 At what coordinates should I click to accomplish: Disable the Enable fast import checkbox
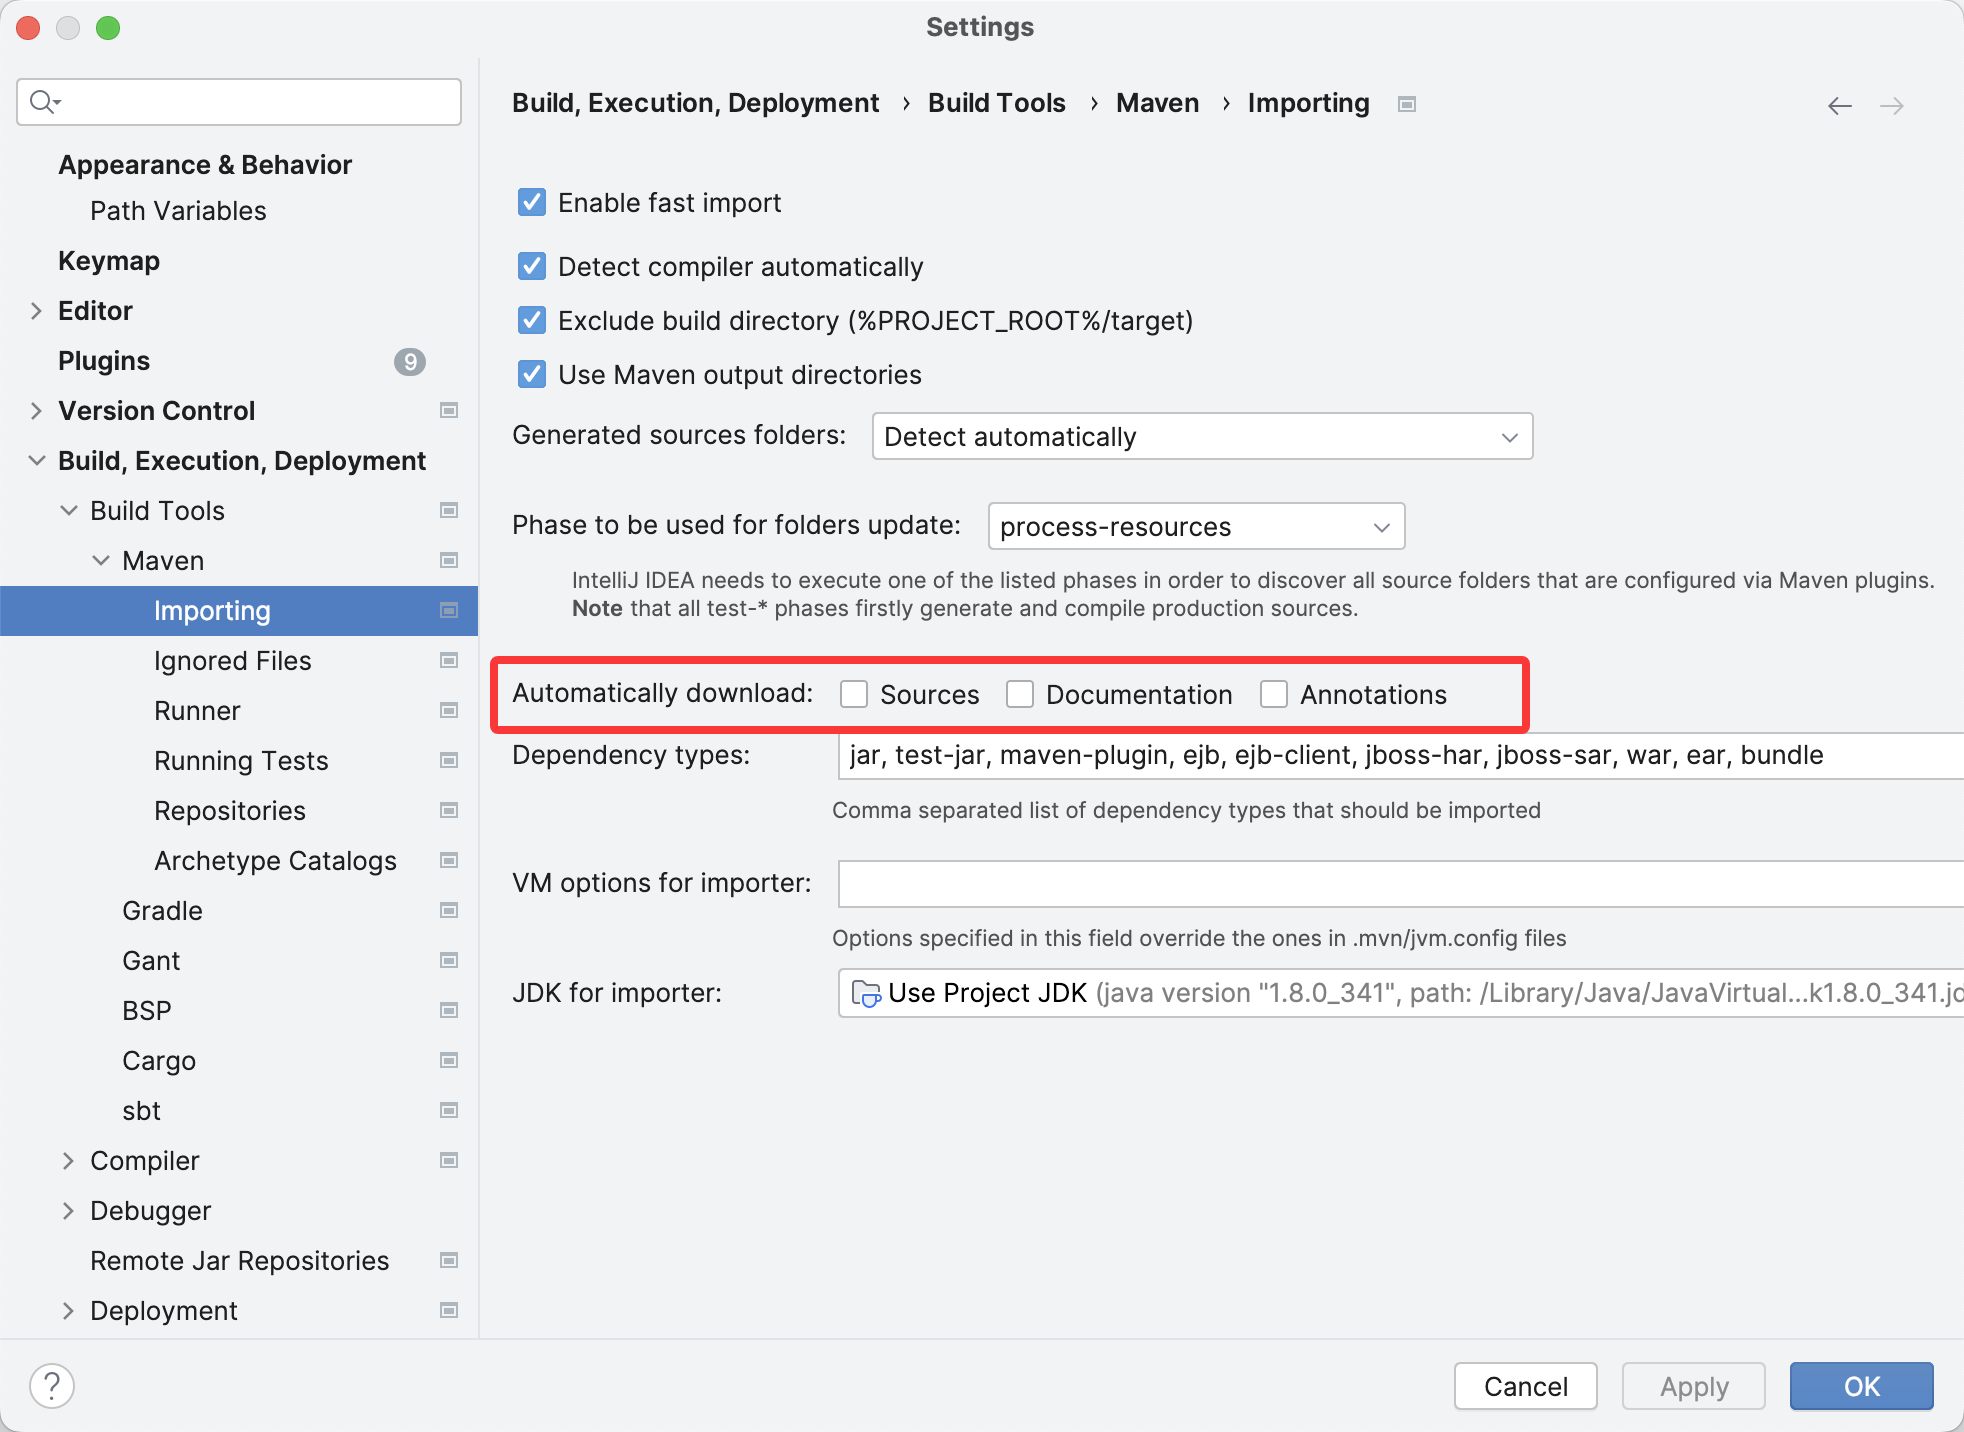click(x=532, y=203)
